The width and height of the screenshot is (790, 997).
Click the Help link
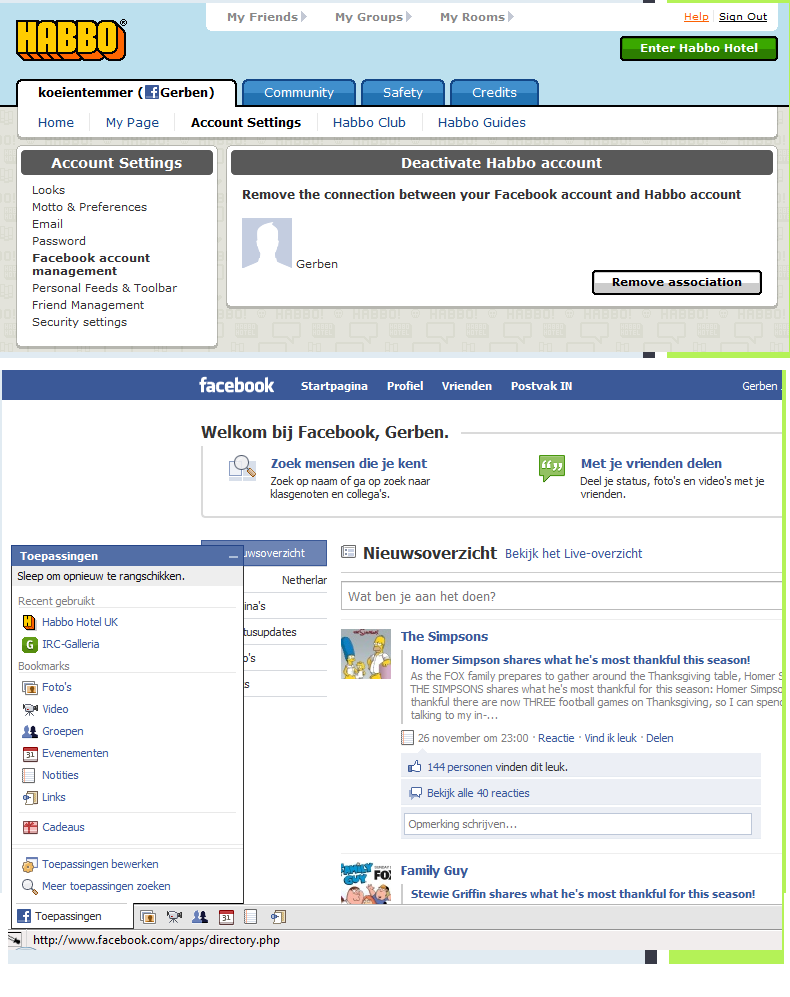pyautogui.click(x=696, y=17)
